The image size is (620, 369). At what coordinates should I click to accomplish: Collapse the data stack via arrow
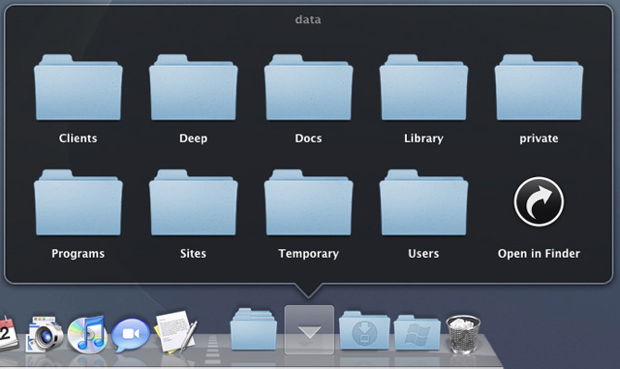coord(309,329)
